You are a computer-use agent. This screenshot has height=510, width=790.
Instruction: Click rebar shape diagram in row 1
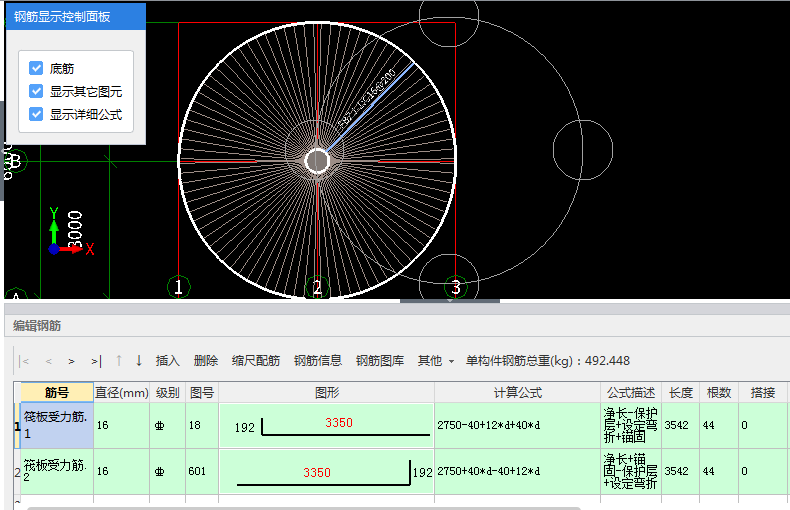pyautogui.click(x=326, y=425)
